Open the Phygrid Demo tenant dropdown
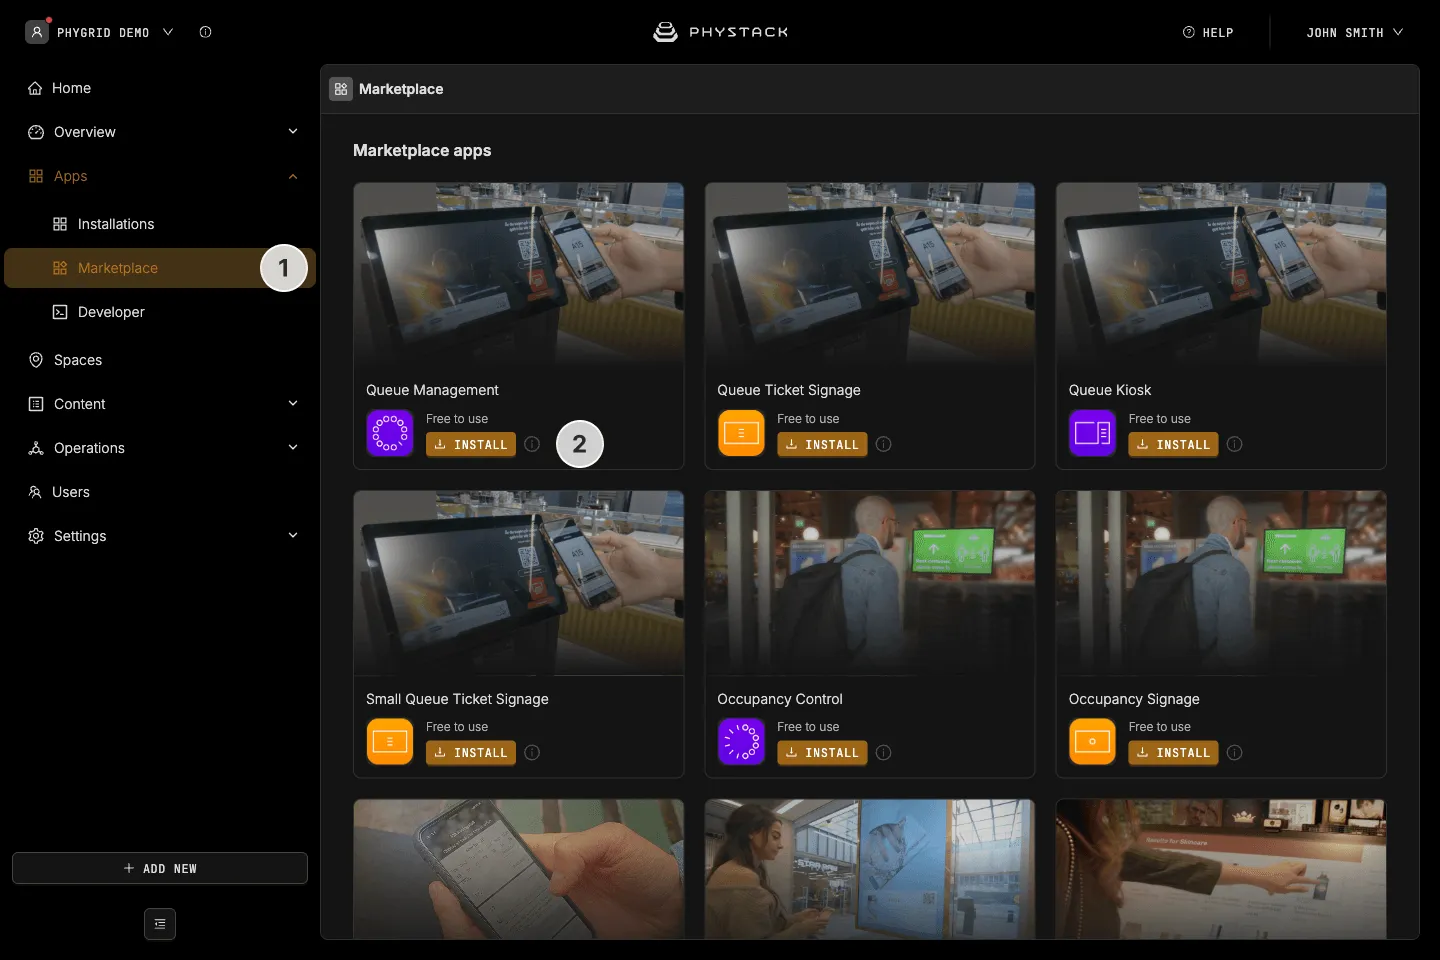The image size is (1440, 960). (x=100, y=32)
